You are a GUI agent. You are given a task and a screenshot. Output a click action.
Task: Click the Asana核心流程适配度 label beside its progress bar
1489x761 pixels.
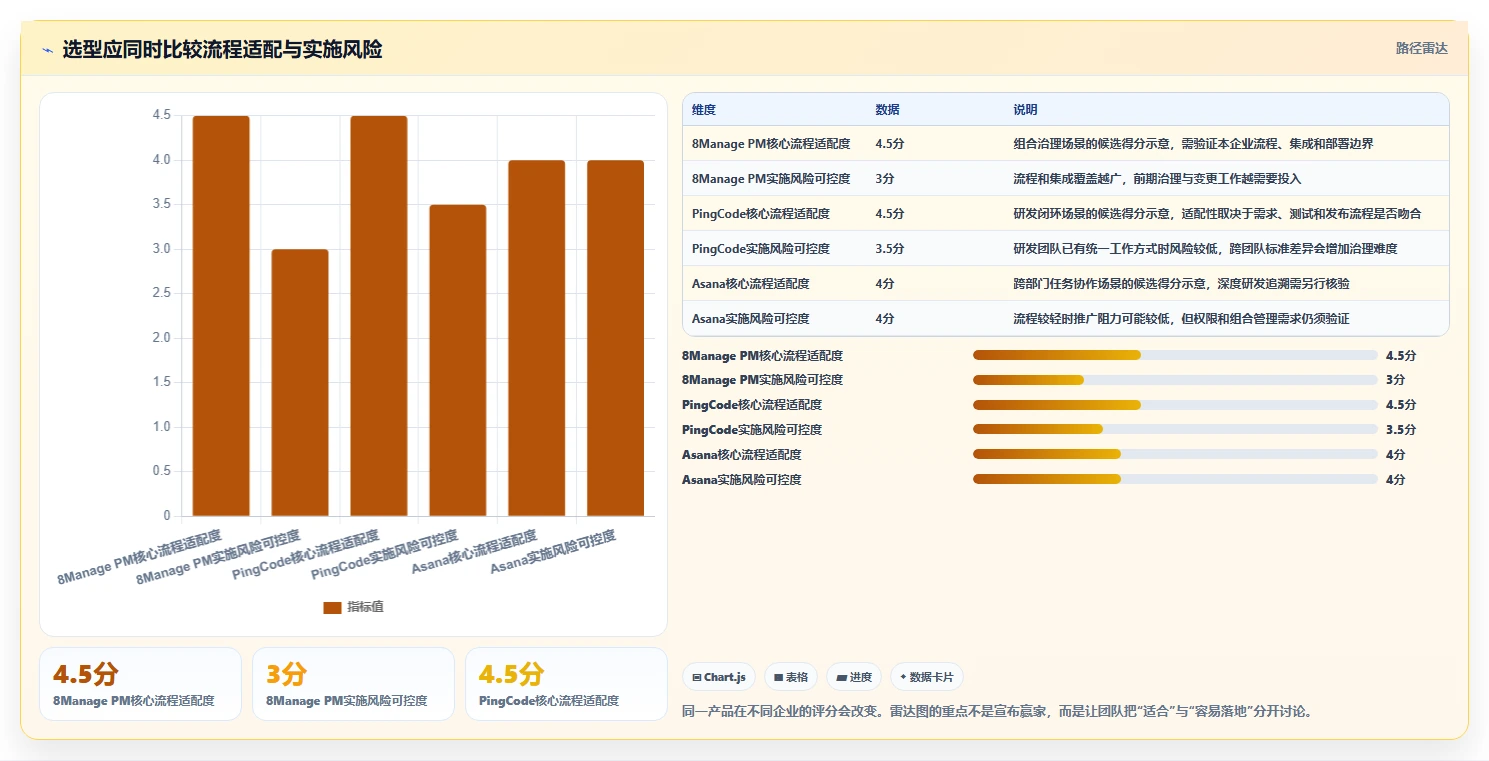pyautogui.click(x=742, y=455)
